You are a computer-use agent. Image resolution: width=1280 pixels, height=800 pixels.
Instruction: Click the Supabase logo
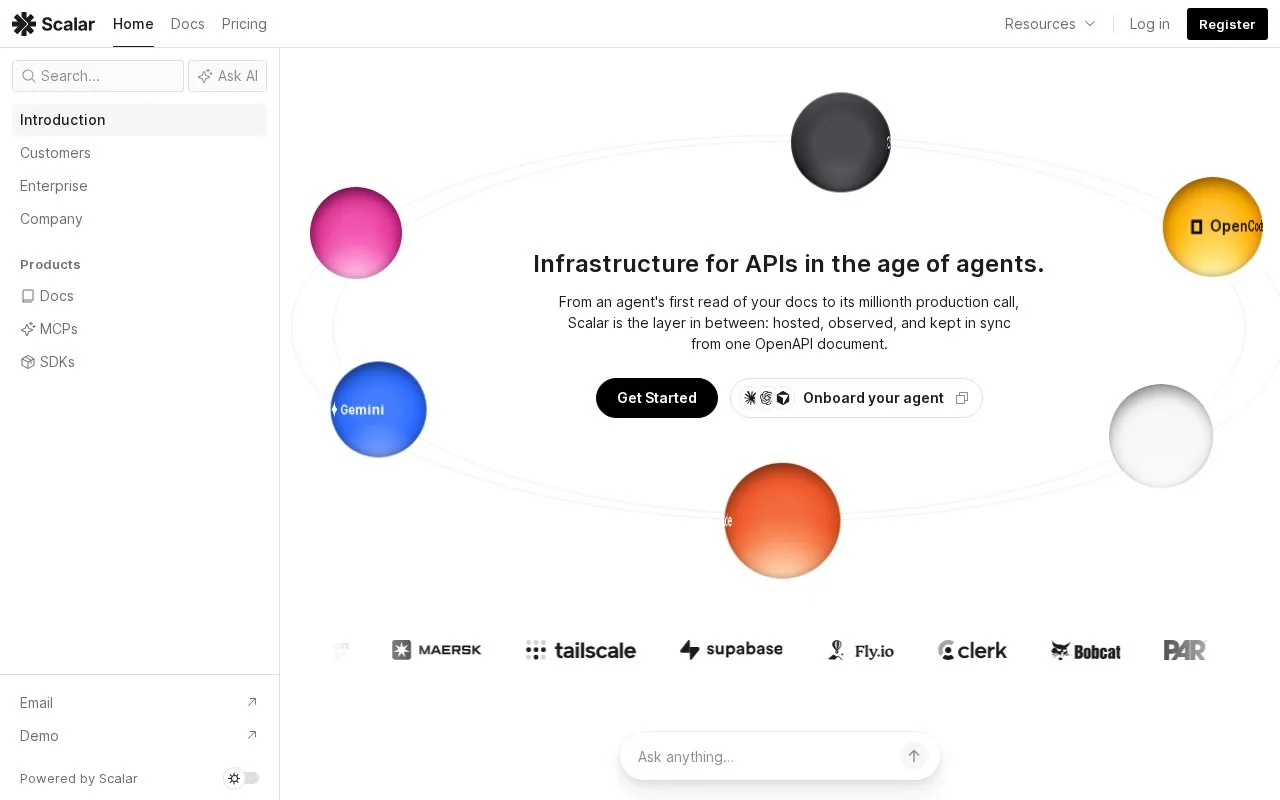731,650
